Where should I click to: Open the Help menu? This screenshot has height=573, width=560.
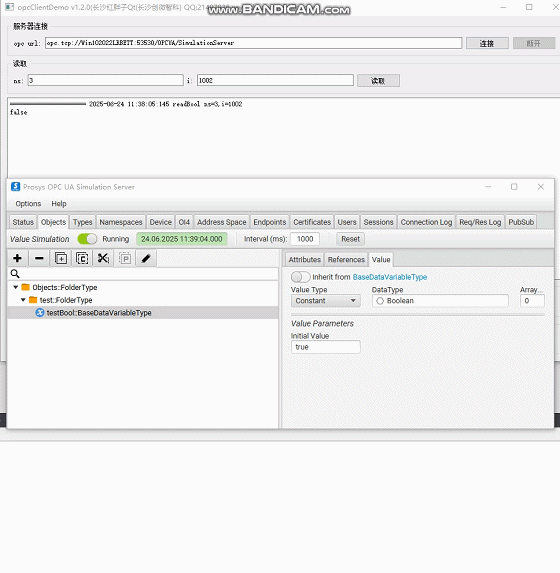[x=59, y=204]
